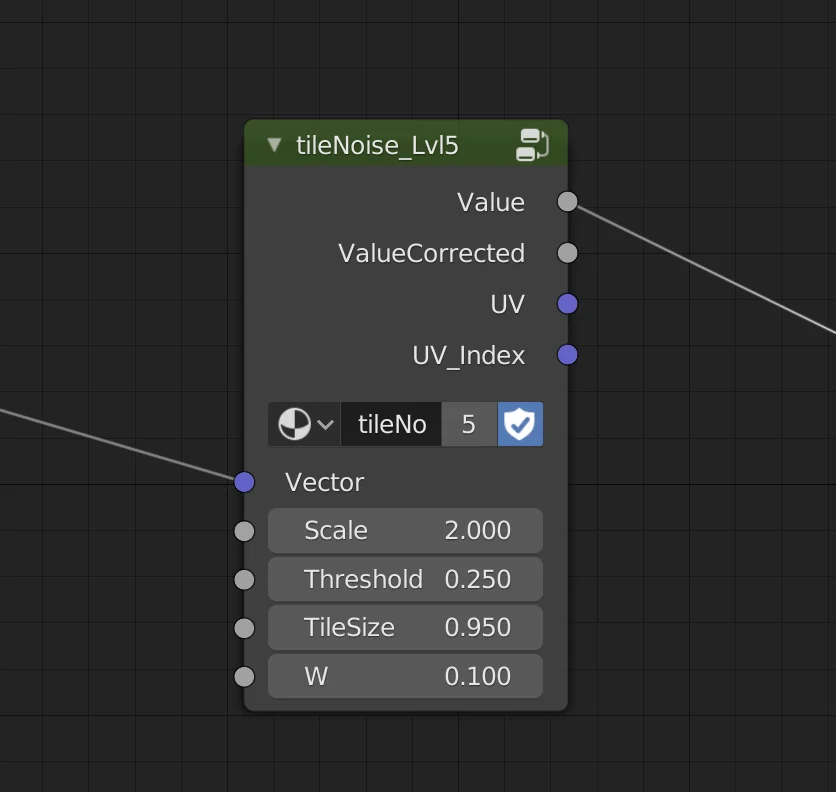Viewport: 836px width, 792px height.
Task: Click the Threshold input socket
Action: (x=244, y=579)
